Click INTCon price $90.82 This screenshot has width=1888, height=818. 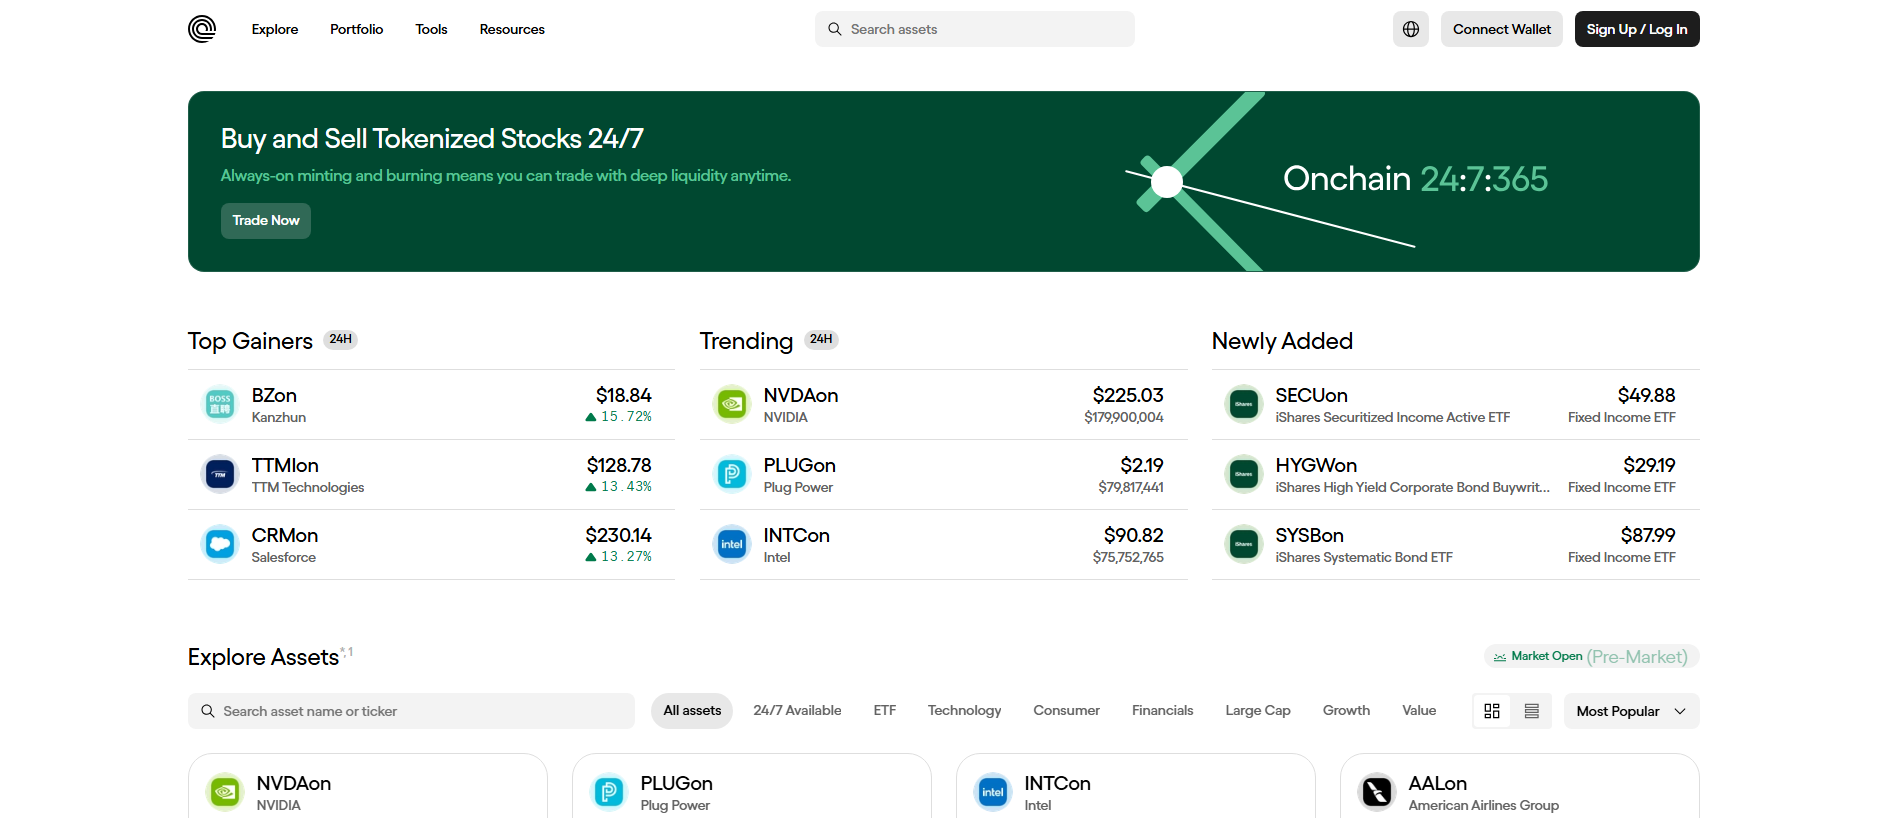(1134, 536)
